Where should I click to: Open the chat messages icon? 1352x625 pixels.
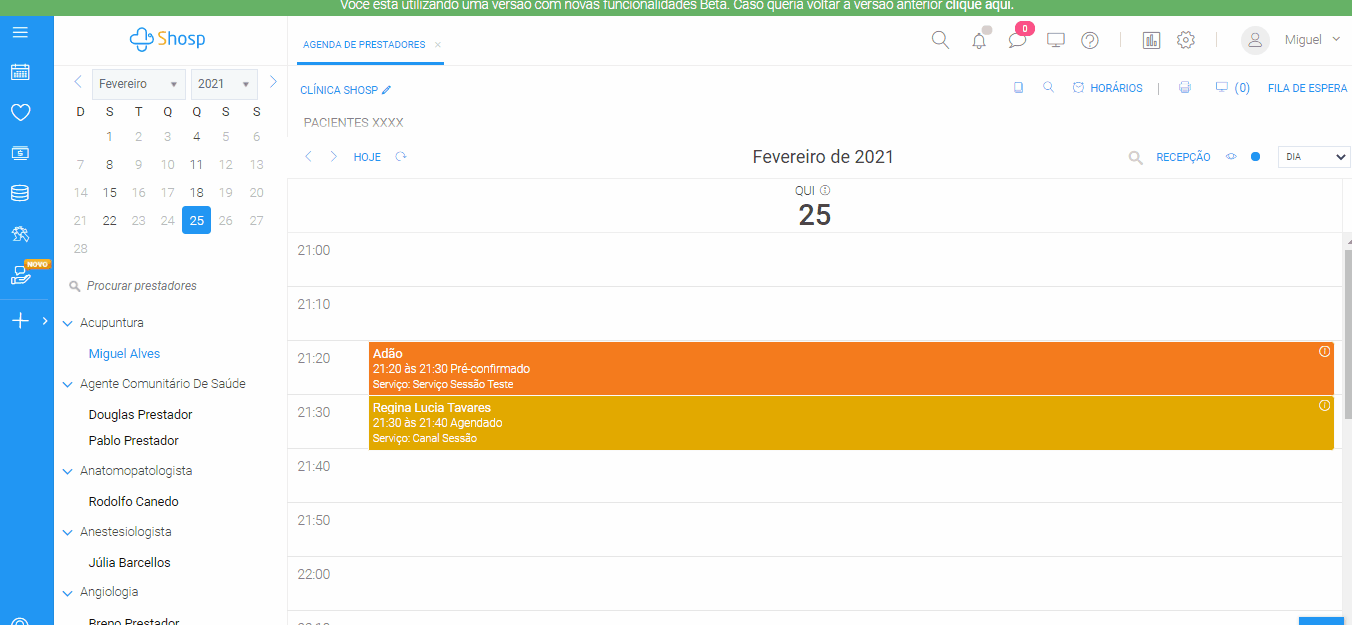[1017, 41]
